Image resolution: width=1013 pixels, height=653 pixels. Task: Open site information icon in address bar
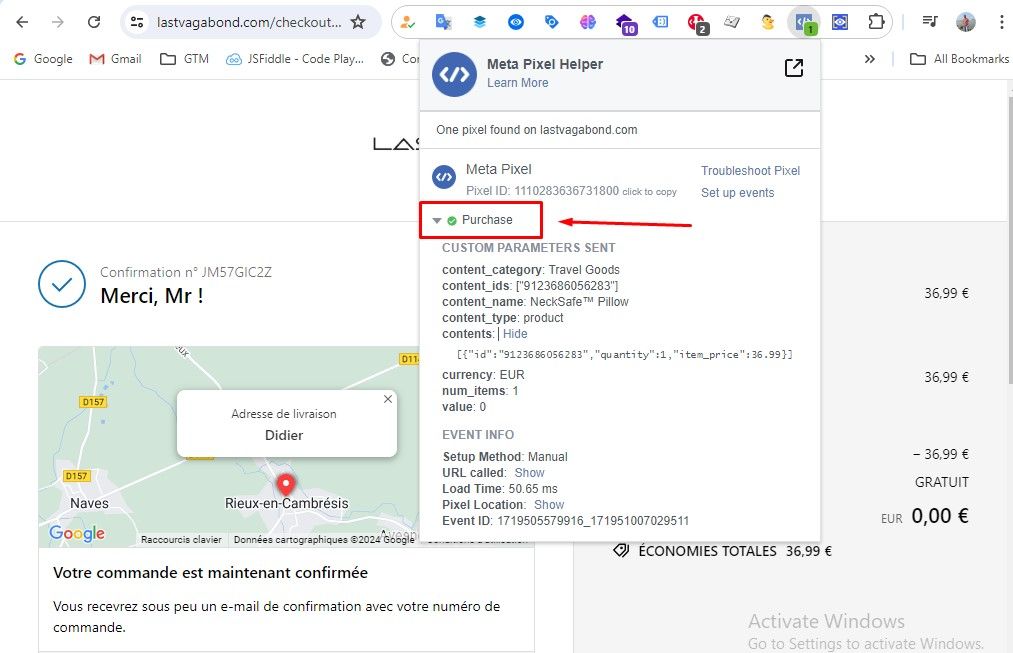(137, 22)
